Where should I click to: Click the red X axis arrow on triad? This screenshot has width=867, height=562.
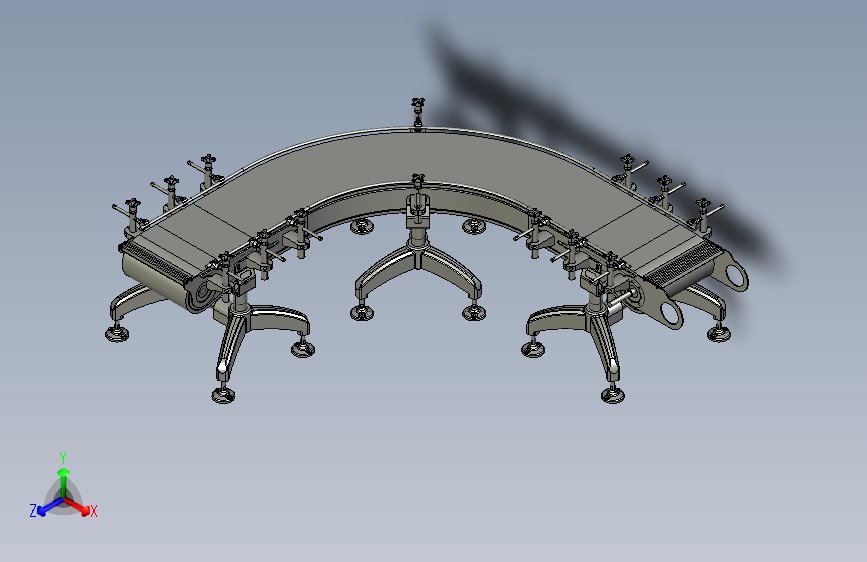click(77, 506)
